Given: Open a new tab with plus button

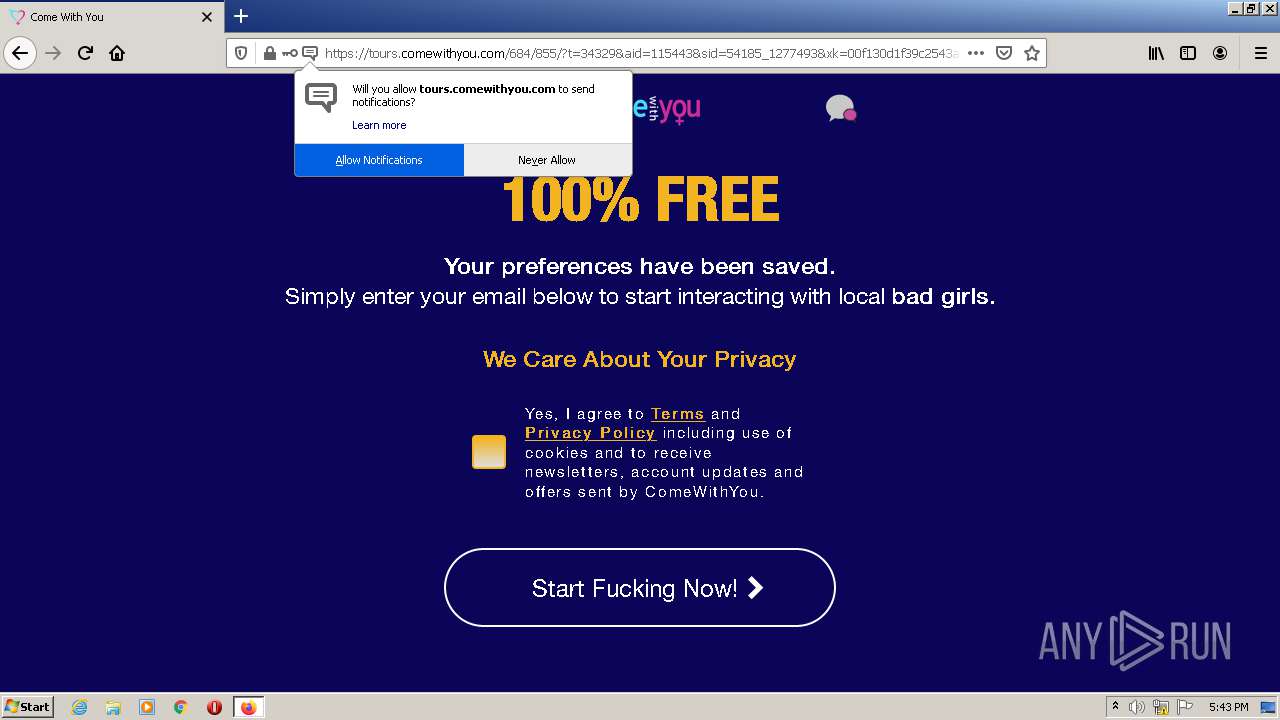Looking at the screenshot, I should [241, 16].
